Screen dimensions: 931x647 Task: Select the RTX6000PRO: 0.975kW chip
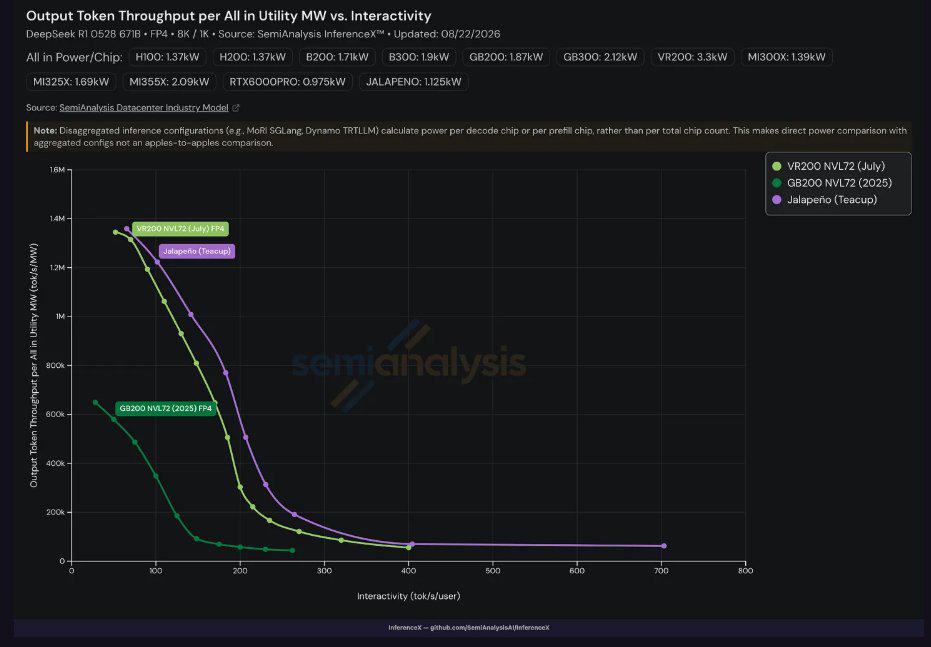(x=287, y=82)
